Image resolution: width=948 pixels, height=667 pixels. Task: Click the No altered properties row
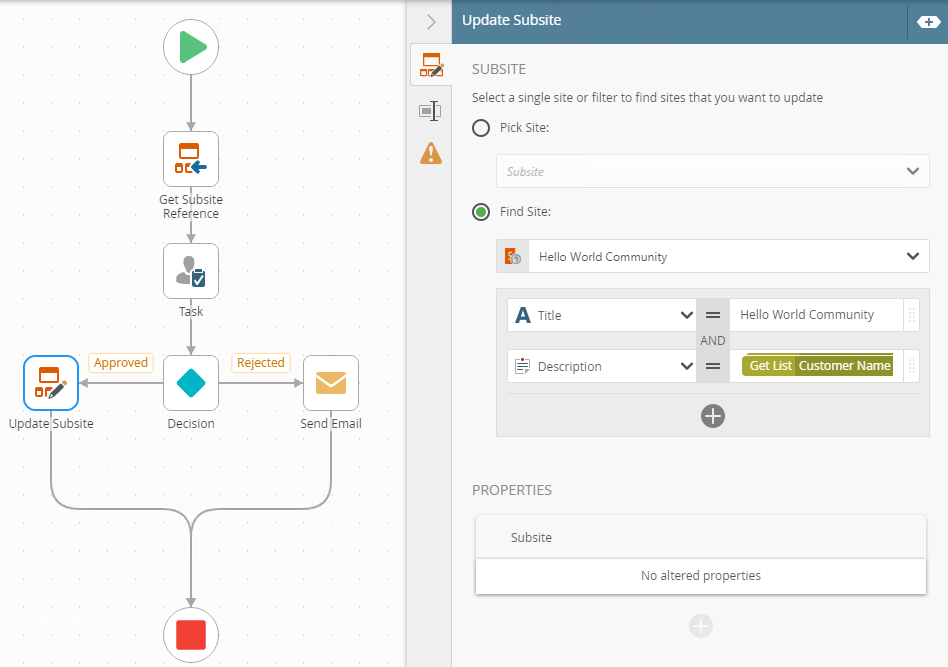701,576
